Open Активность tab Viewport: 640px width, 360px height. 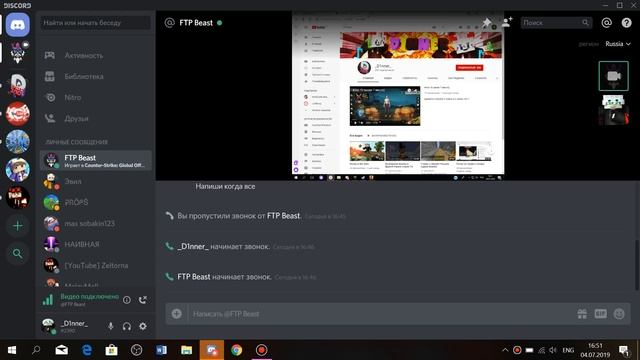click(96, 56)
